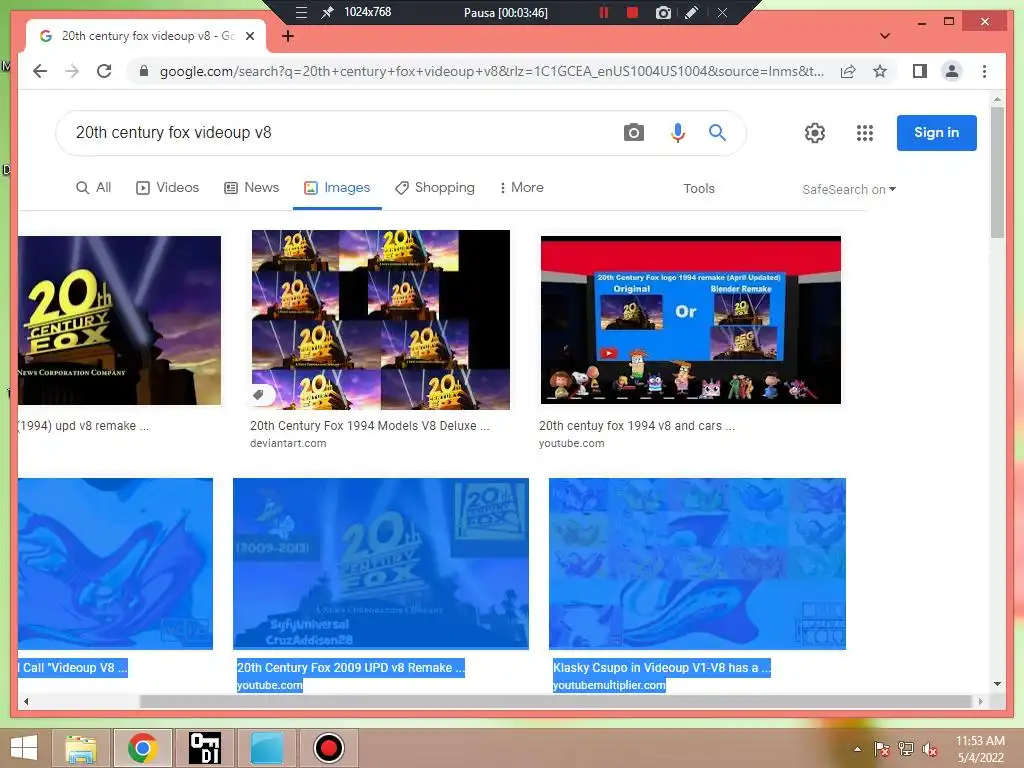Viewport: 1024px width, 768px height.
Task: Select the recorder pencil draw tool
Action: [692, 12]
